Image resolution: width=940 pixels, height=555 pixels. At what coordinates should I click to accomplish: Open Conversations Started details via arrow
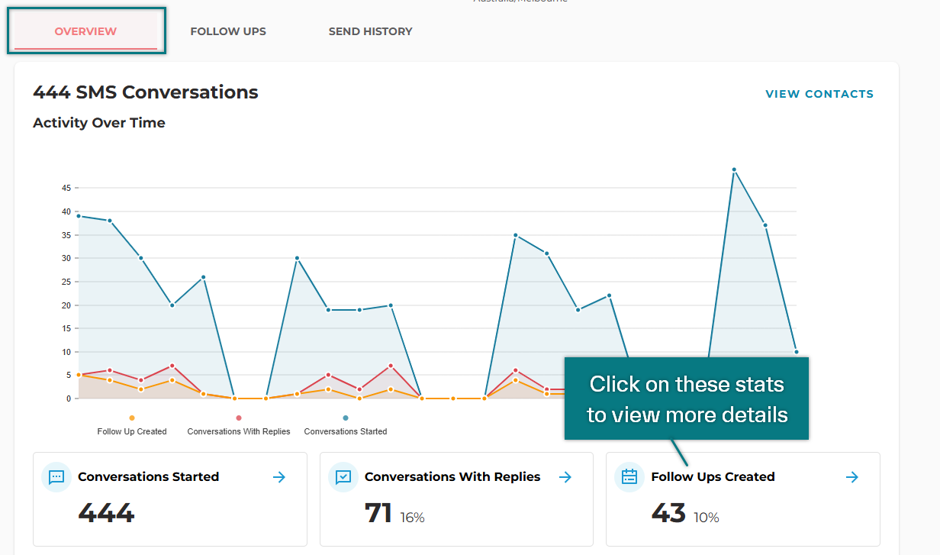pos(279,477)
